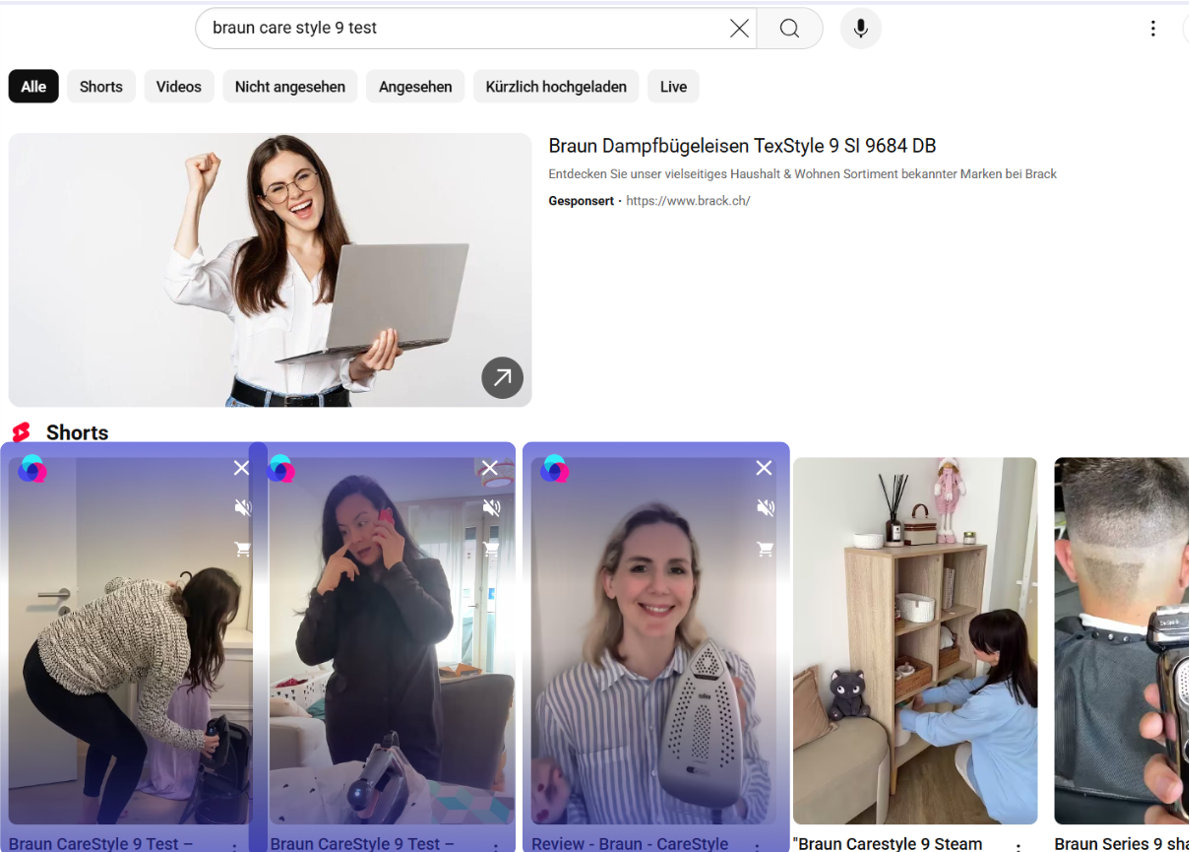This screenshot has height=852, width=1190.
Task: Click shopping cart icon on the first short
Action: 242,548
